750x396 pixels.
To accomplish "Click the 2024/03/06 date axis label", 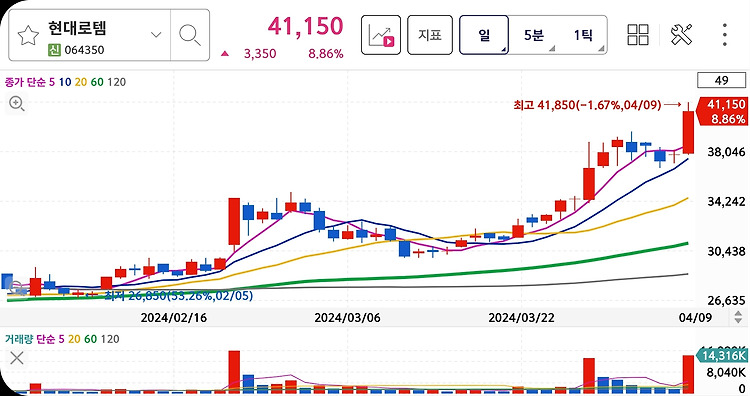I will tap(347, 318).
